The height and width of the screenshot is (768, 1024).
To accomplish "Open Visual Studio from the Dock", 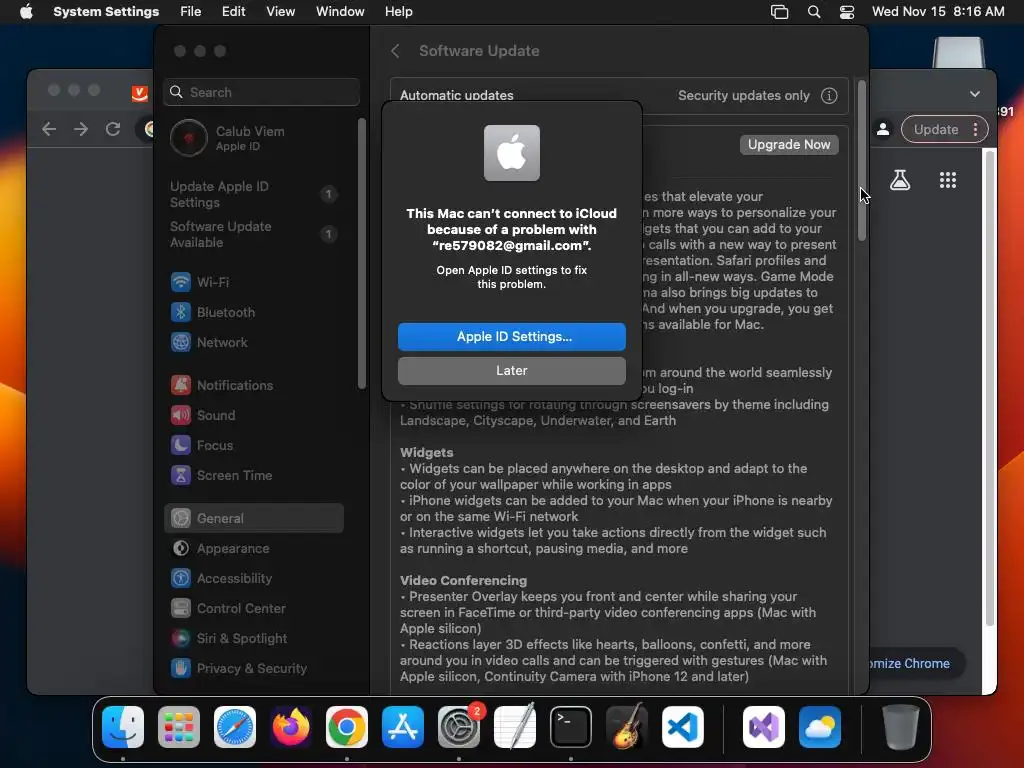I will [x=764, y=727].
